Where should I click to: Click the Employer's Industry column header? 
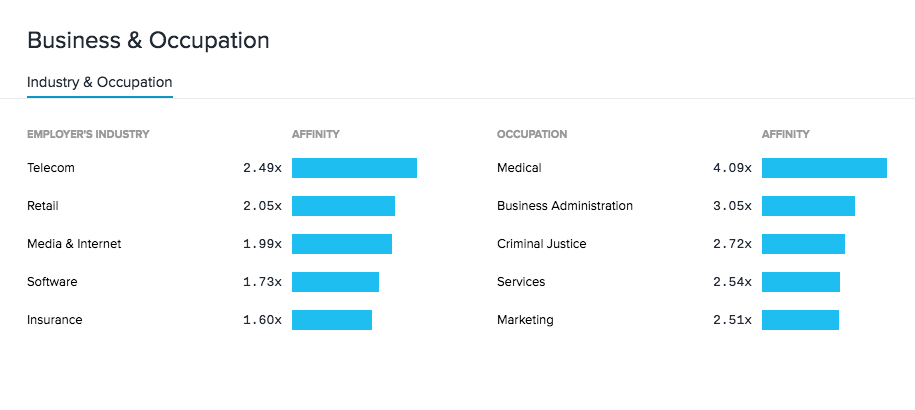88,134
